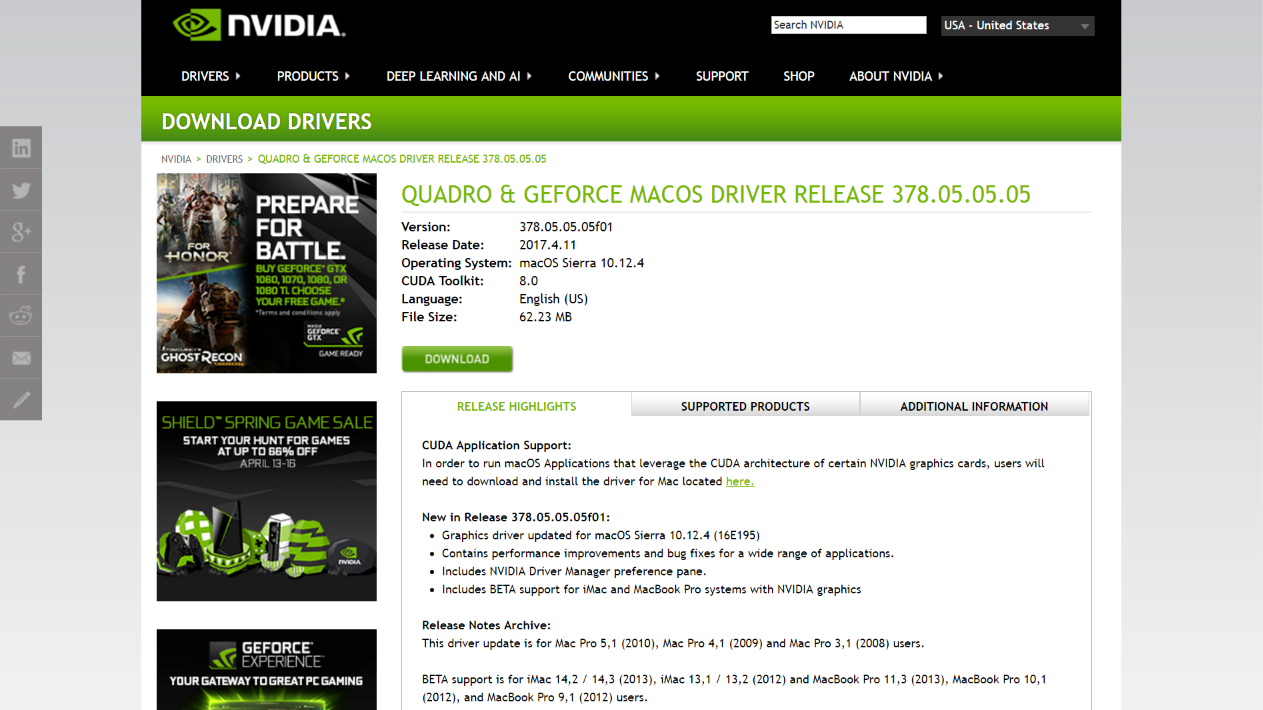
Task: Expand the DRIVERS menu
Action: click(x=211, y=76)
